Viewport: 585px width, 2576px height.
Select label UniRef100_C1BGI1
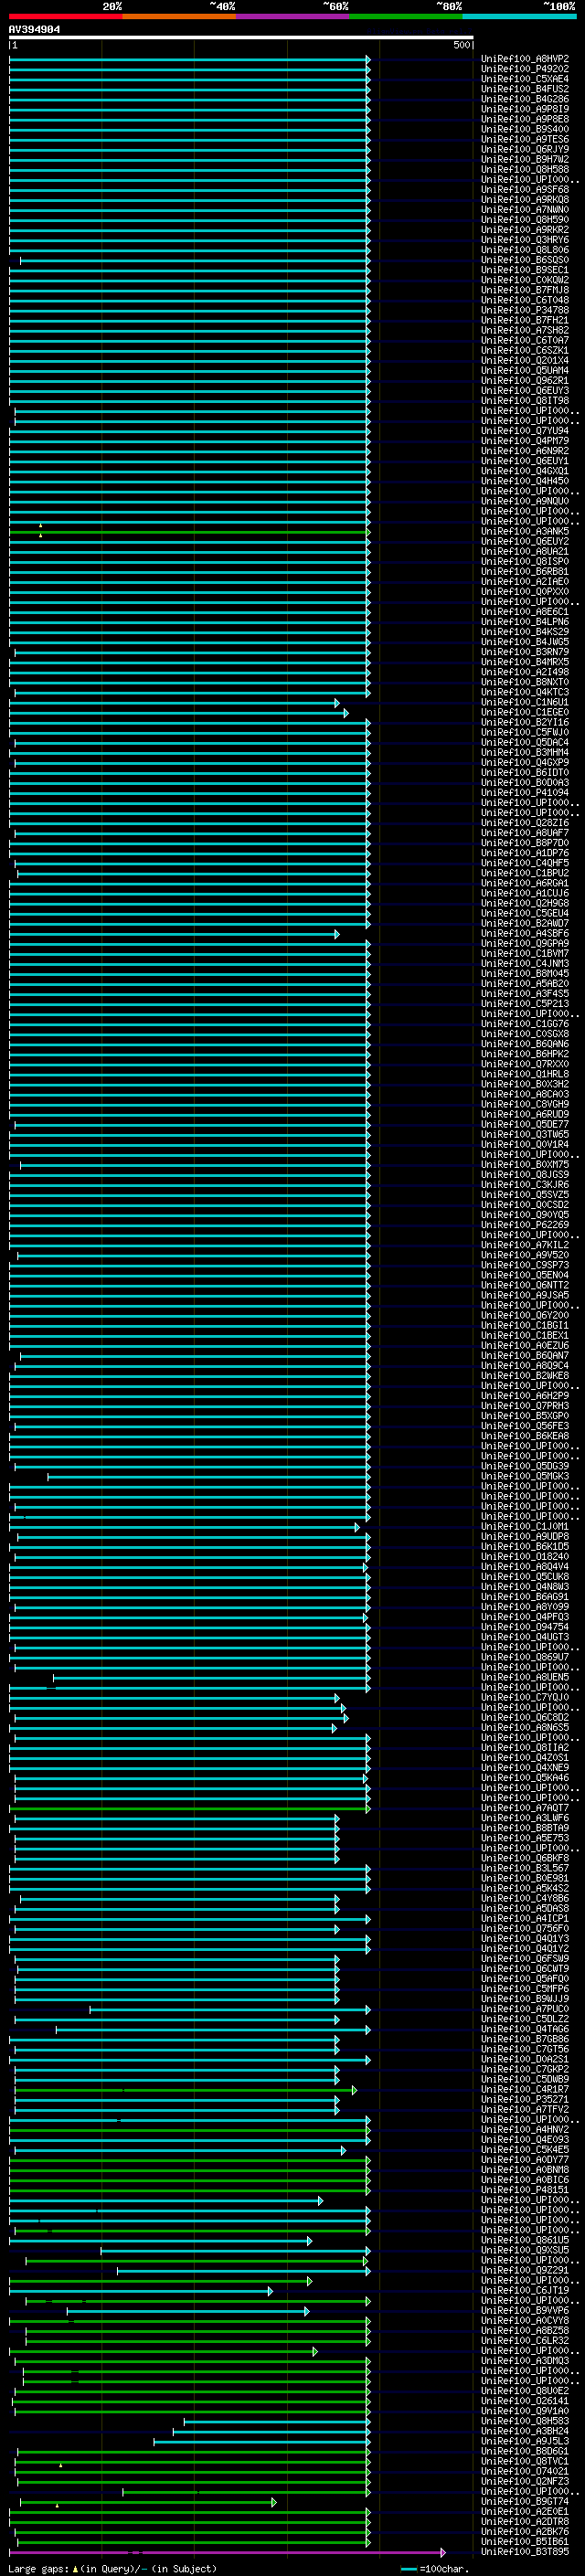coord(525,1325)
